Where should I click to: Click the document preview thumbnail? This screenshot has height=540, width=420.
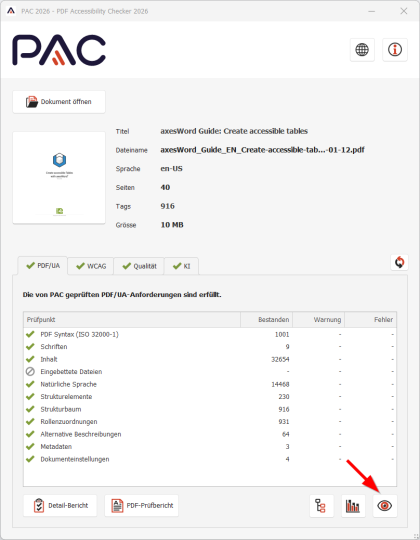coord(59,178)
